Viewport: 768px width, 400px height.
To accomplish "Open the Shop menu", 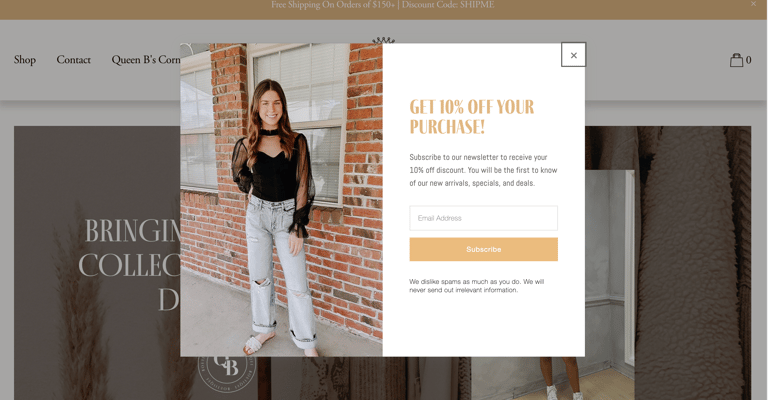I will 25,60.
